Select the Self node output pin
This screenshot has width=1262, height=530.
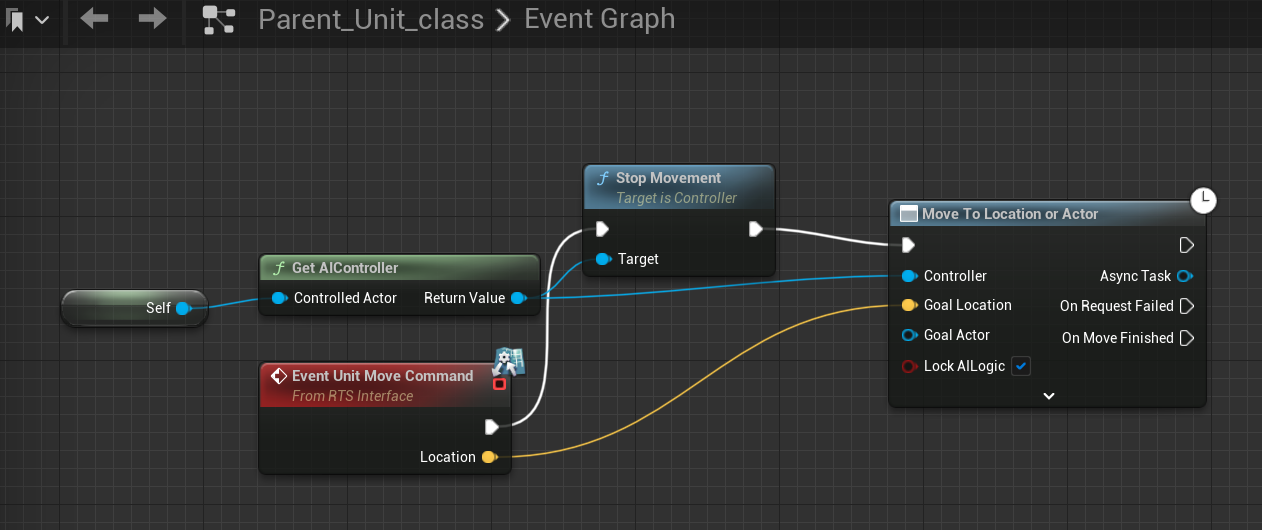pos(183,308)
